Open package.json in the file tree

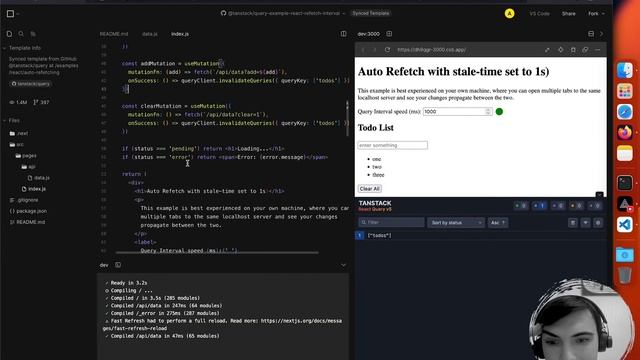(28, 211)
